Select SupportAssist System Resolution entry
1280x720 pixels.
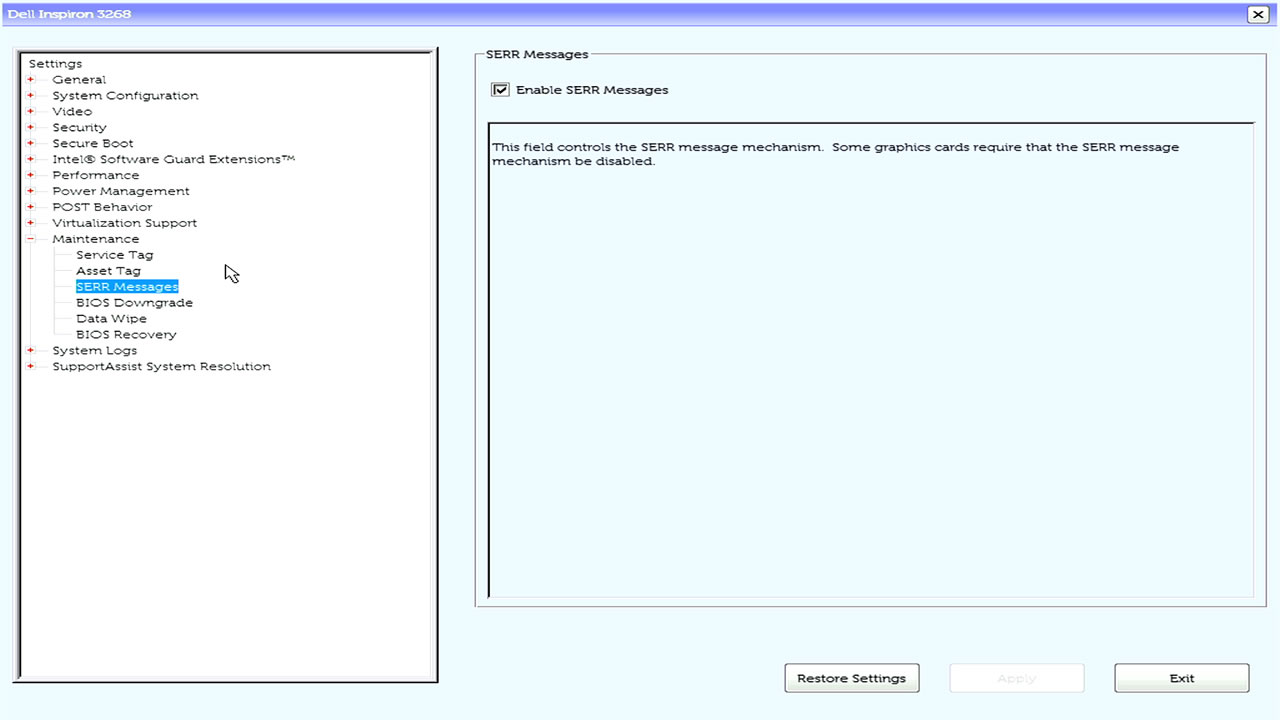(161, 367)
